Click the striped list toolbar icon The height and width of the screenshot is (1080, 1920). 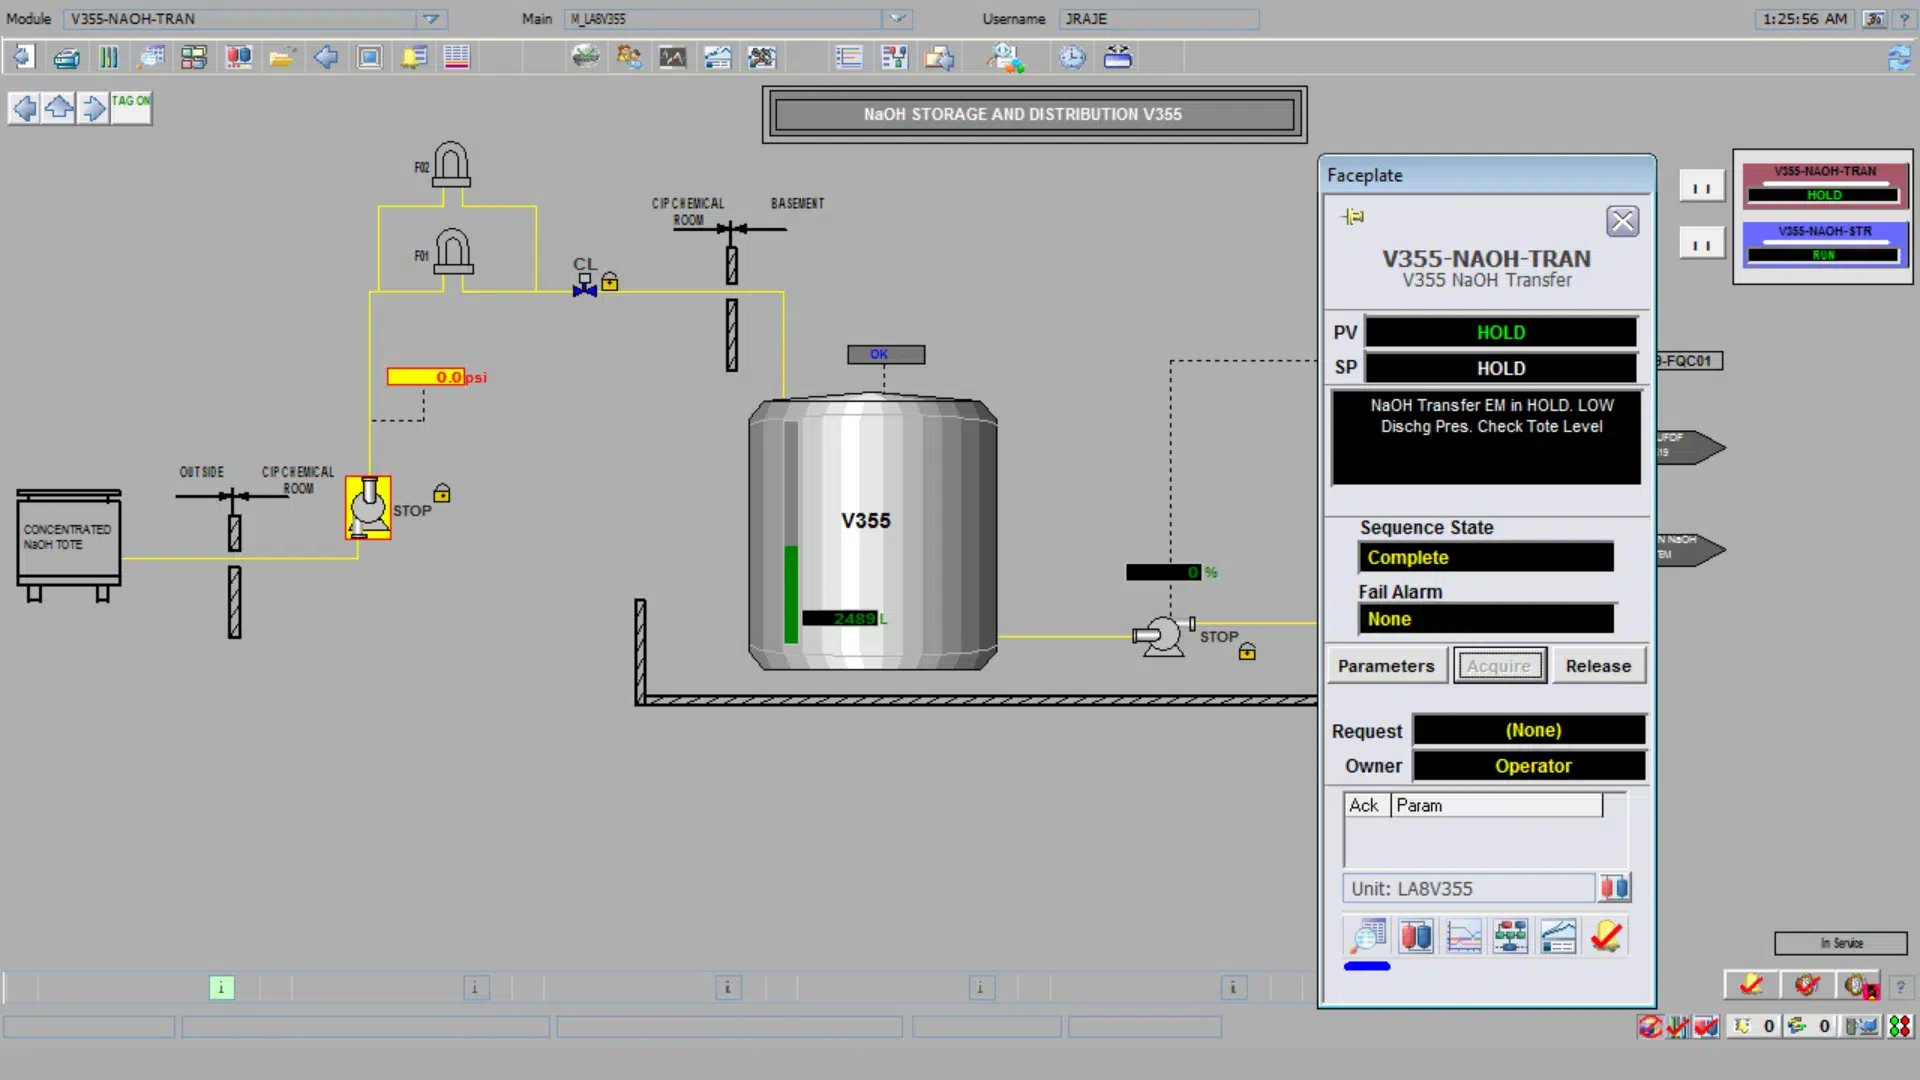pyautogui.click(x=457, y=57)
